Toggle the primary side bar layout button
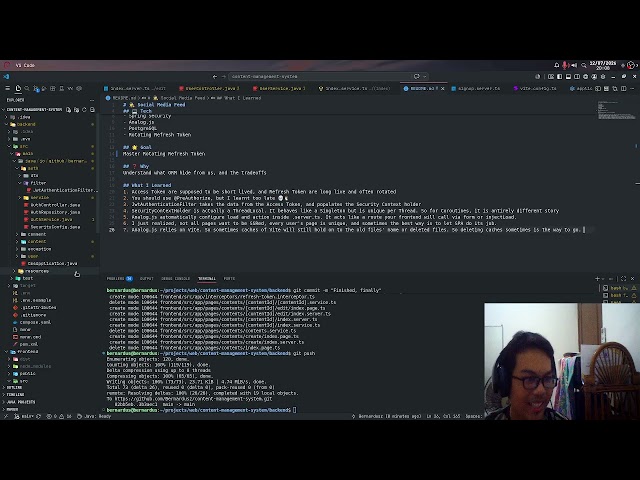640x480 pixels. click(560, 77)
